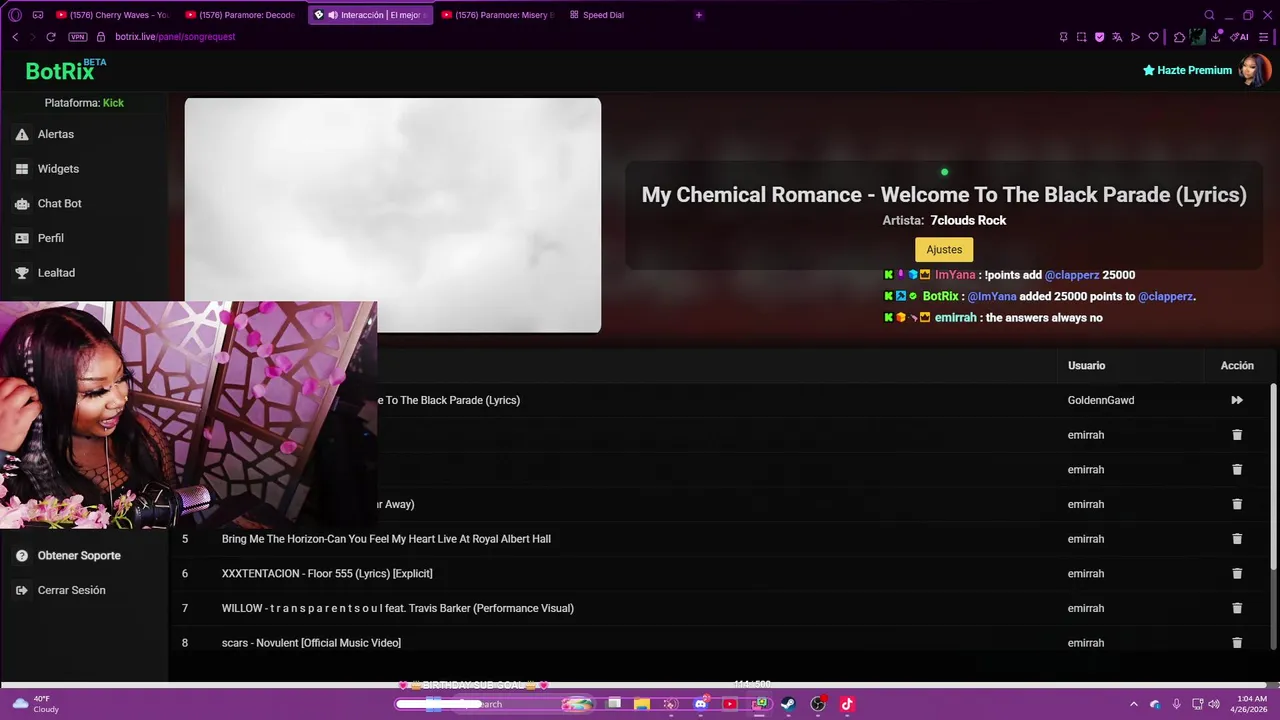The width and height of the screenshot is (1280, 720).
Task: Switch to the Cherry Waves YouTube tab
Action: 112,15
